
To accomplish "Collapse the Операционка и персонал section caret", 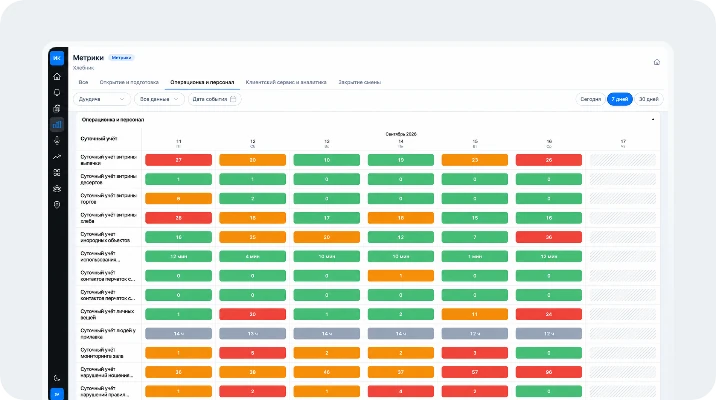I will pyautogui.click(x=653, y=120).
